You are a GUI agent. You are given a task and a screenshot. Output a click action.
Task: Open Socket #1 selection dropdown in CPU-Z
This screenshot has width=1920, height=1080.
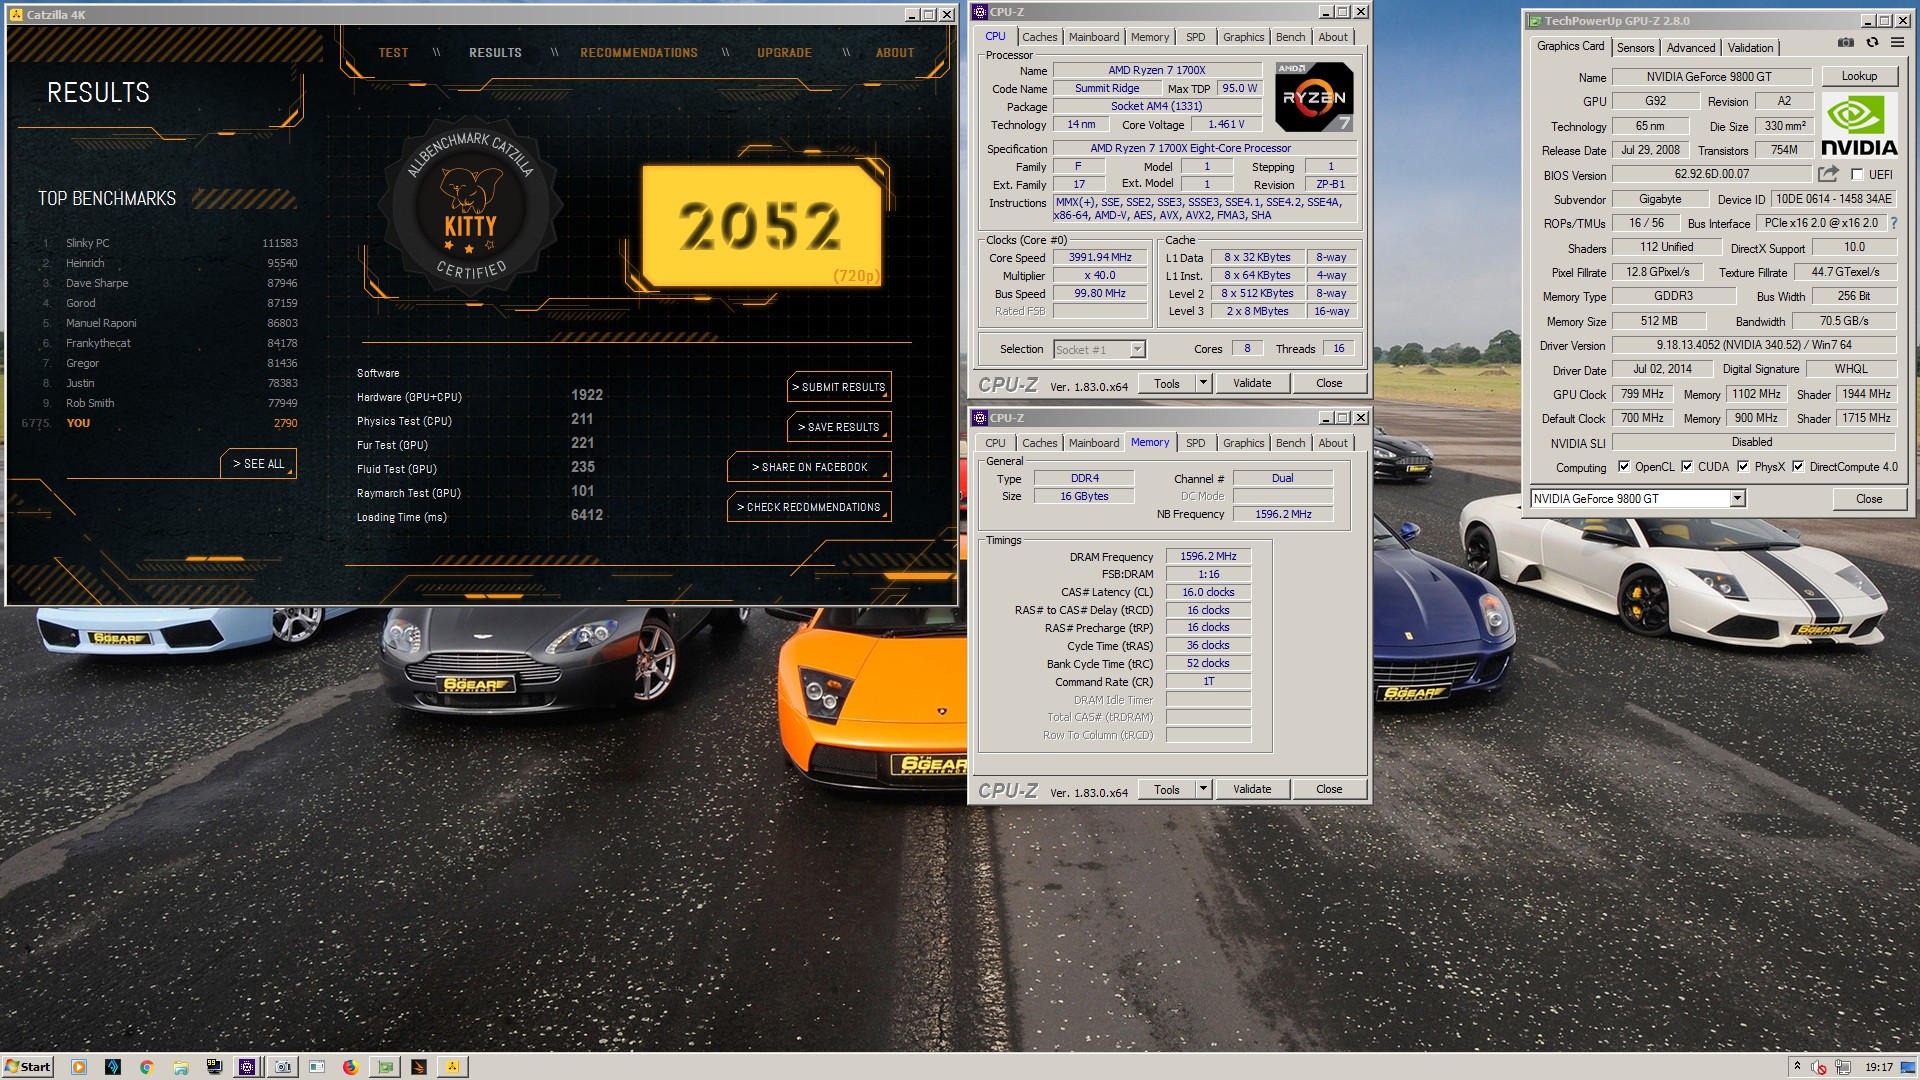(x=1099, y=349)
